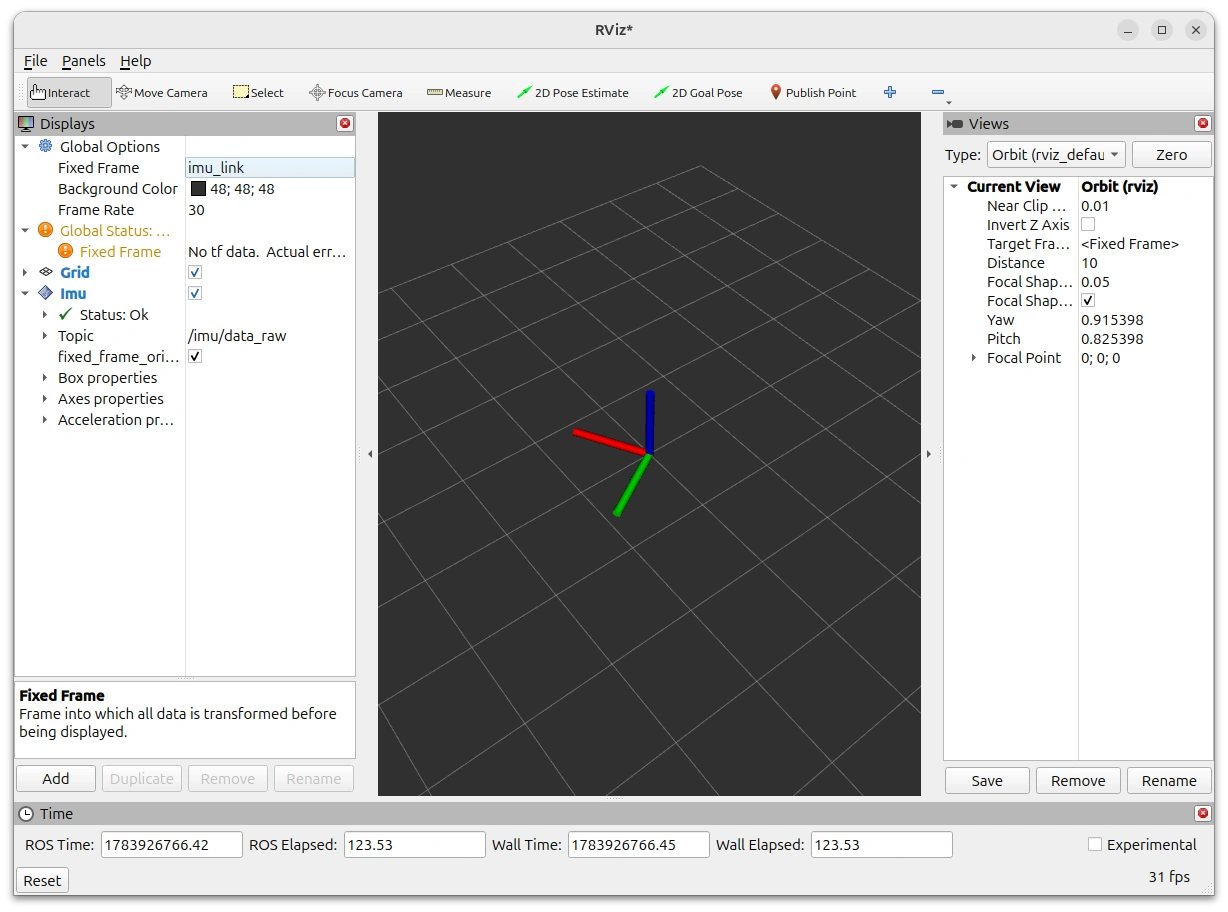Click the Imu display diamond icon
1228x912 pixels.
45,293
